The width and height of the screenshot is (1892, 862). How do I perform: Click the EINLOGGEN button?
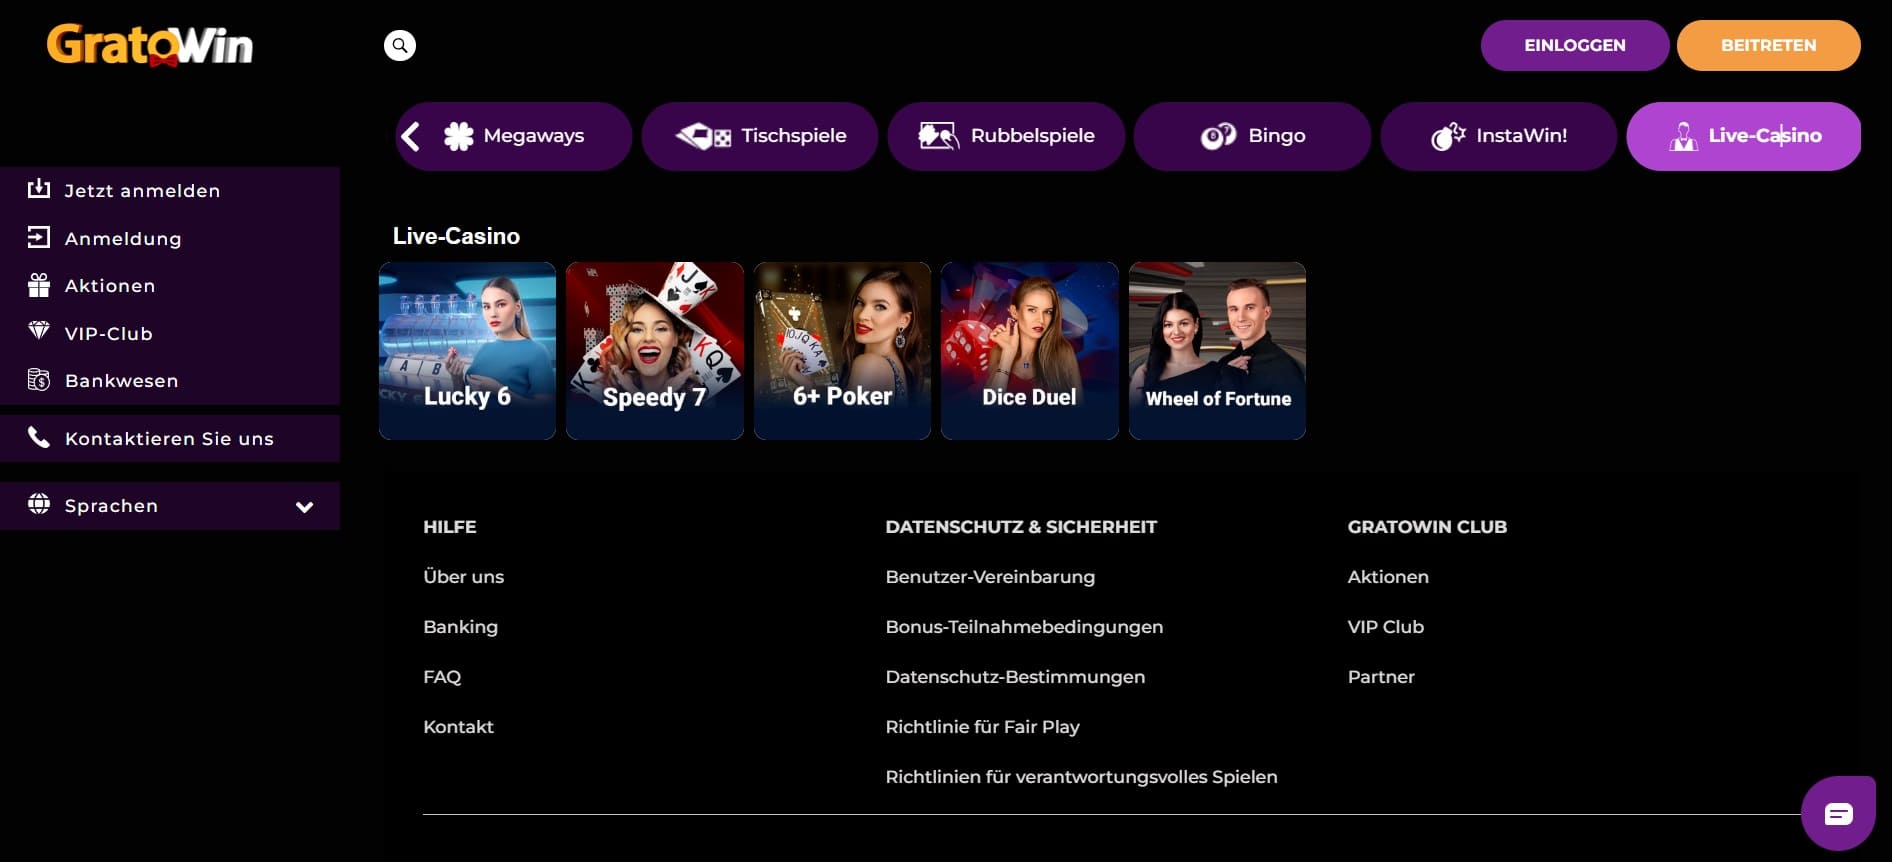[1575, 45]
